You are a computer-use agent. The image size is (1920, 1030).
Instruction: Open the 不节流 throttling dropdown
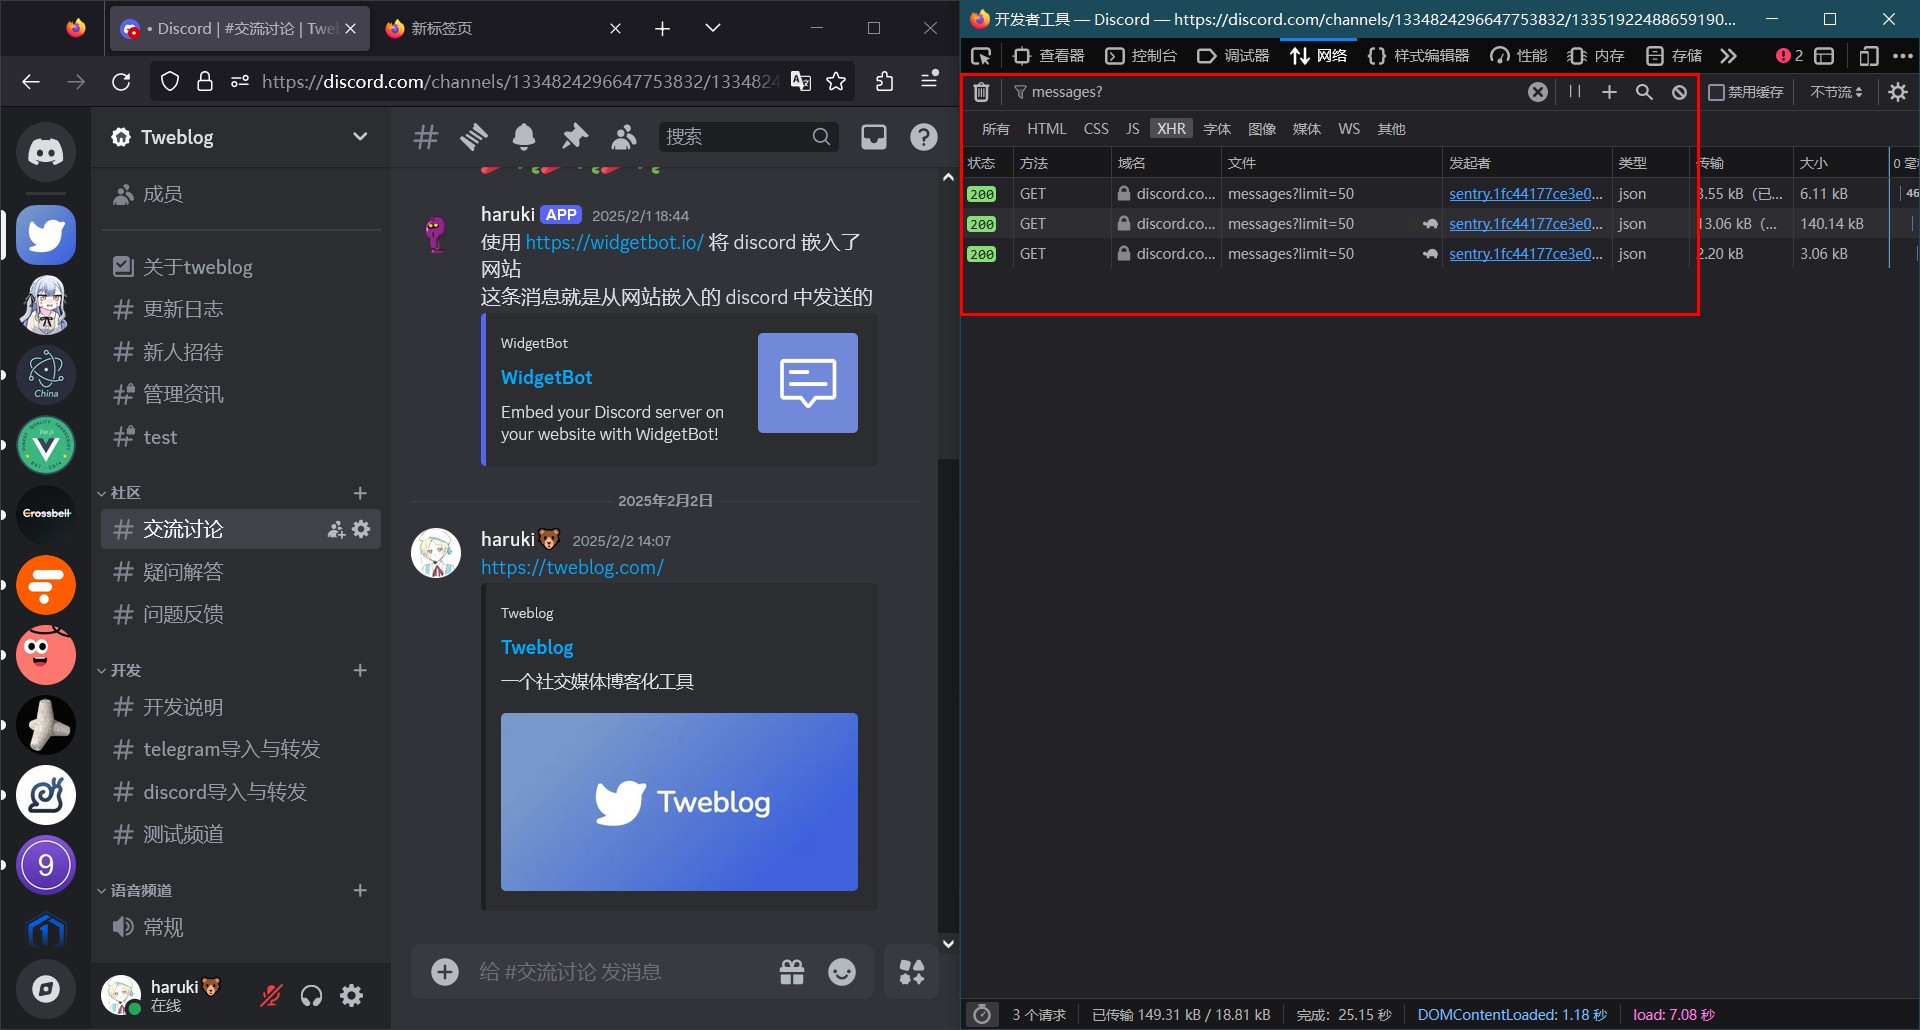[1836, 92]
